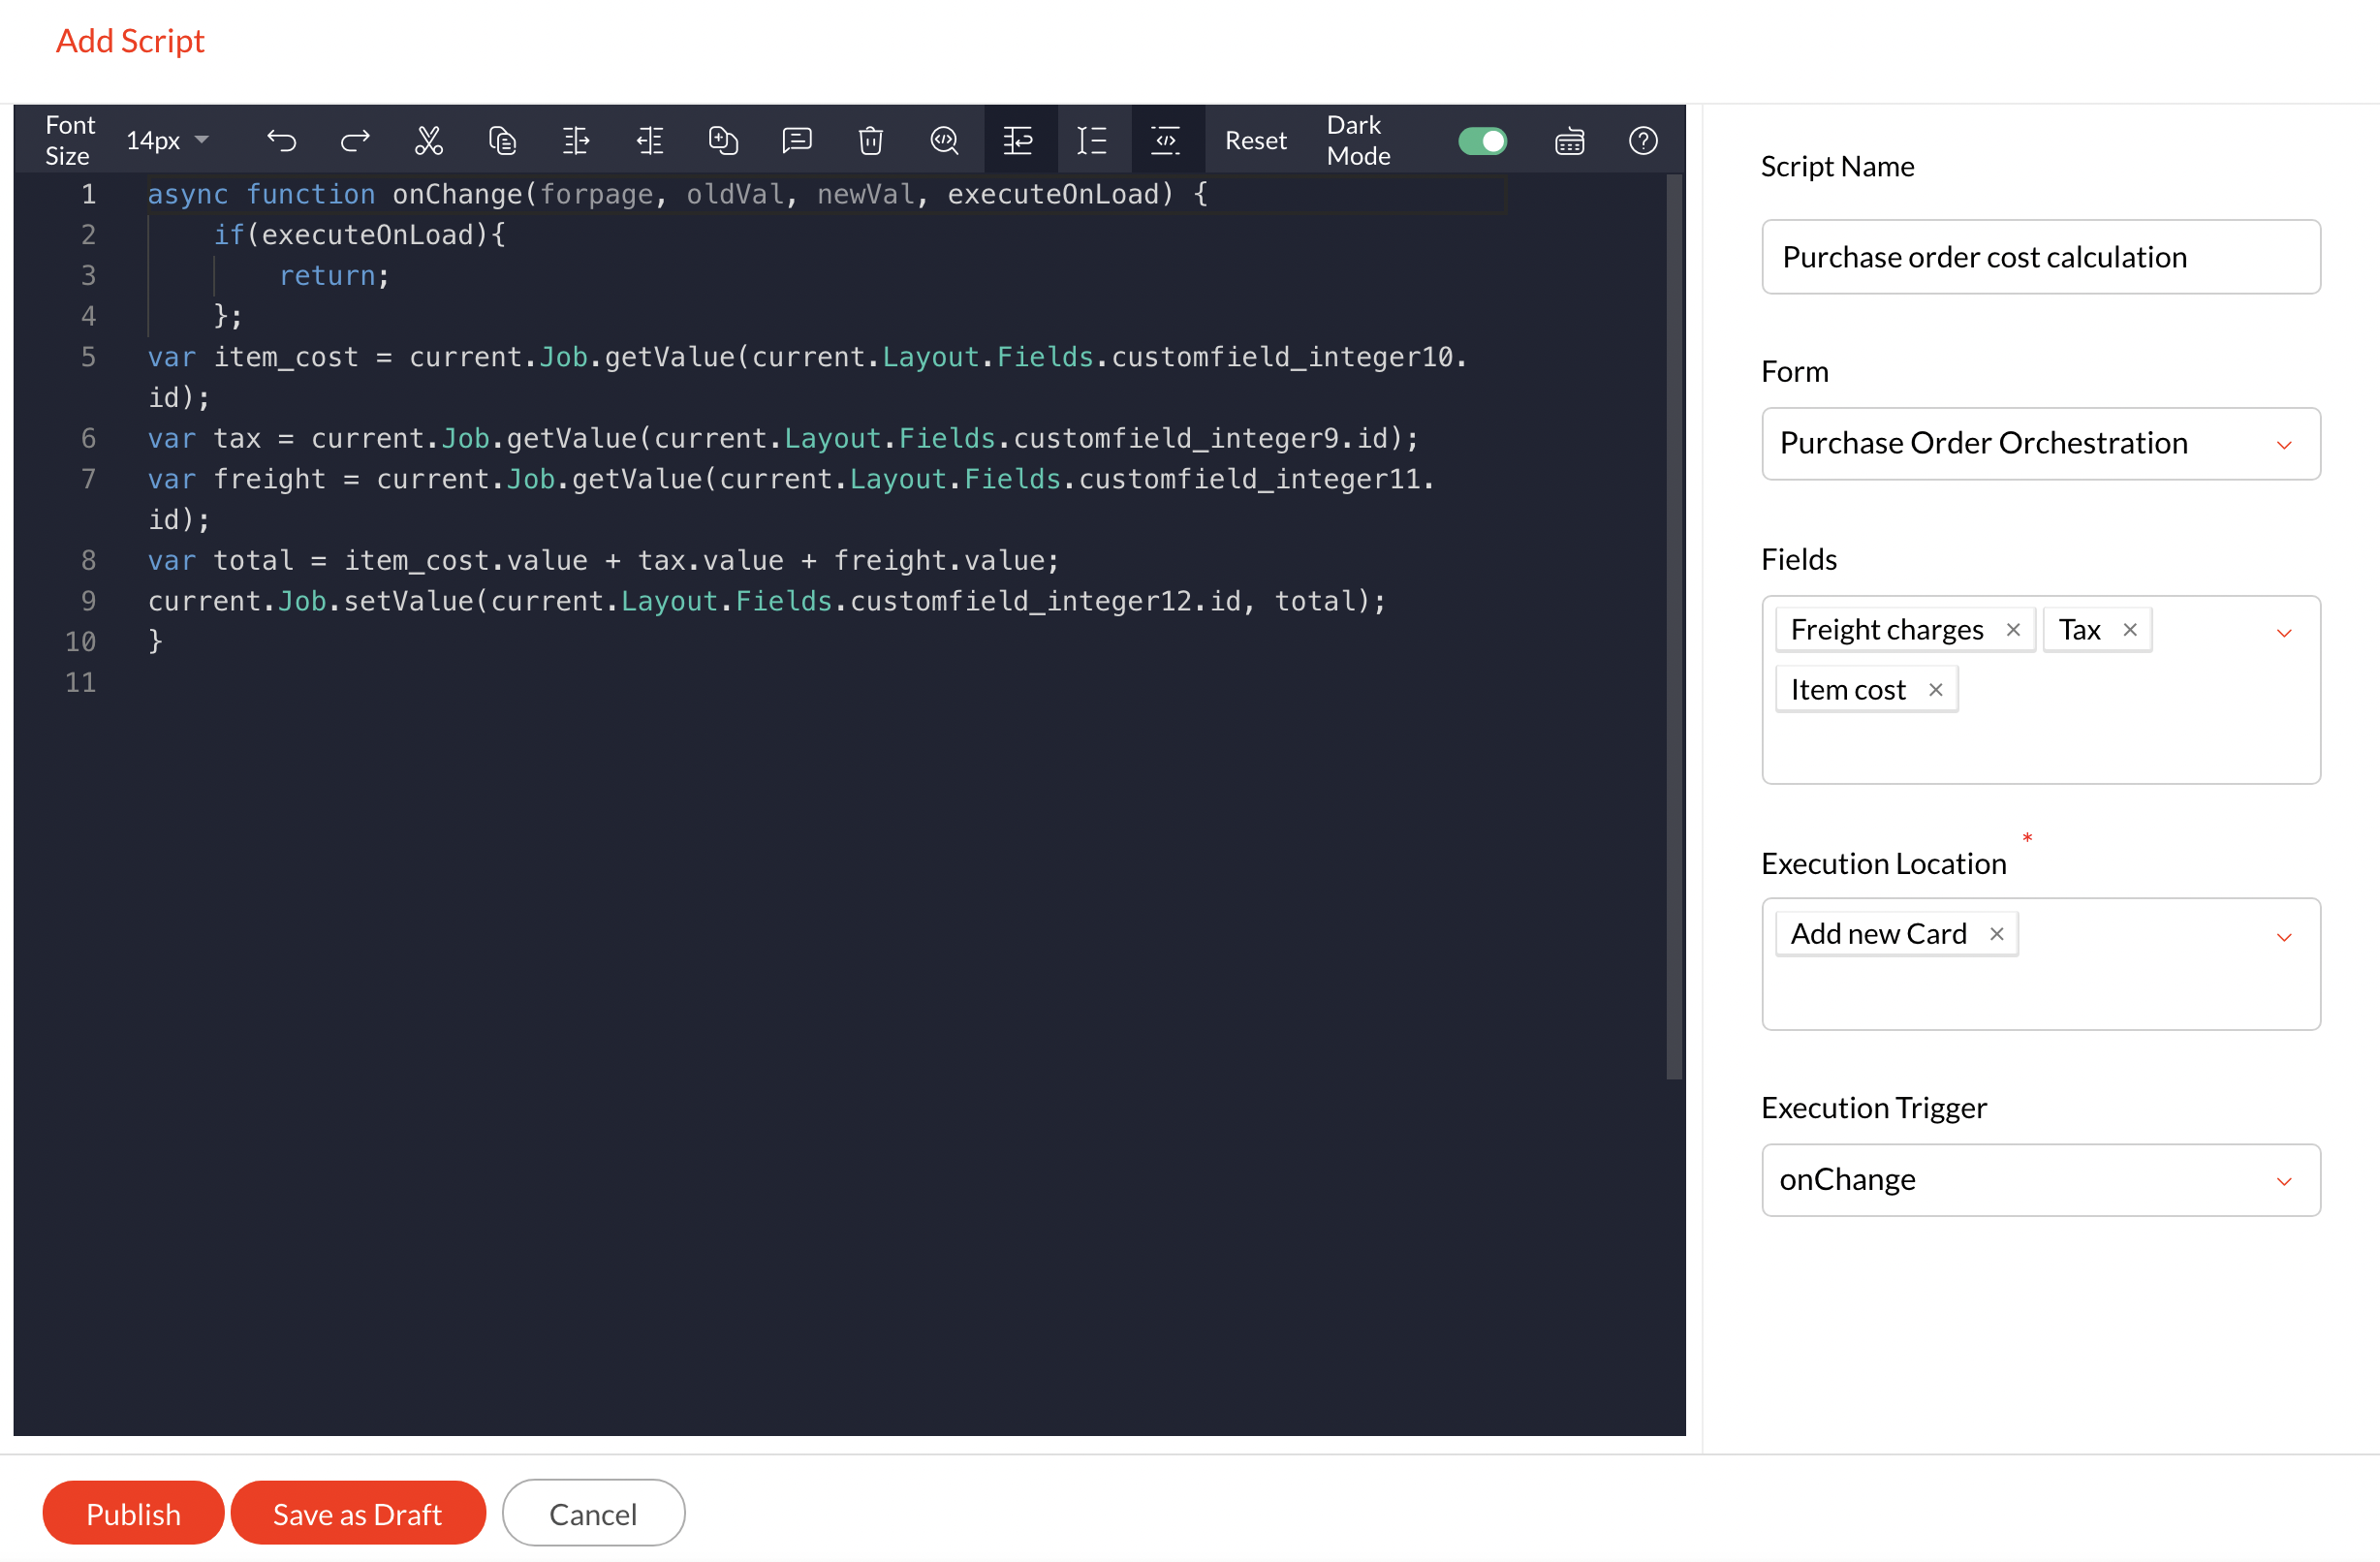Click the editor vertical scrollbar

pyautogui.click(x=1674, y=627)
